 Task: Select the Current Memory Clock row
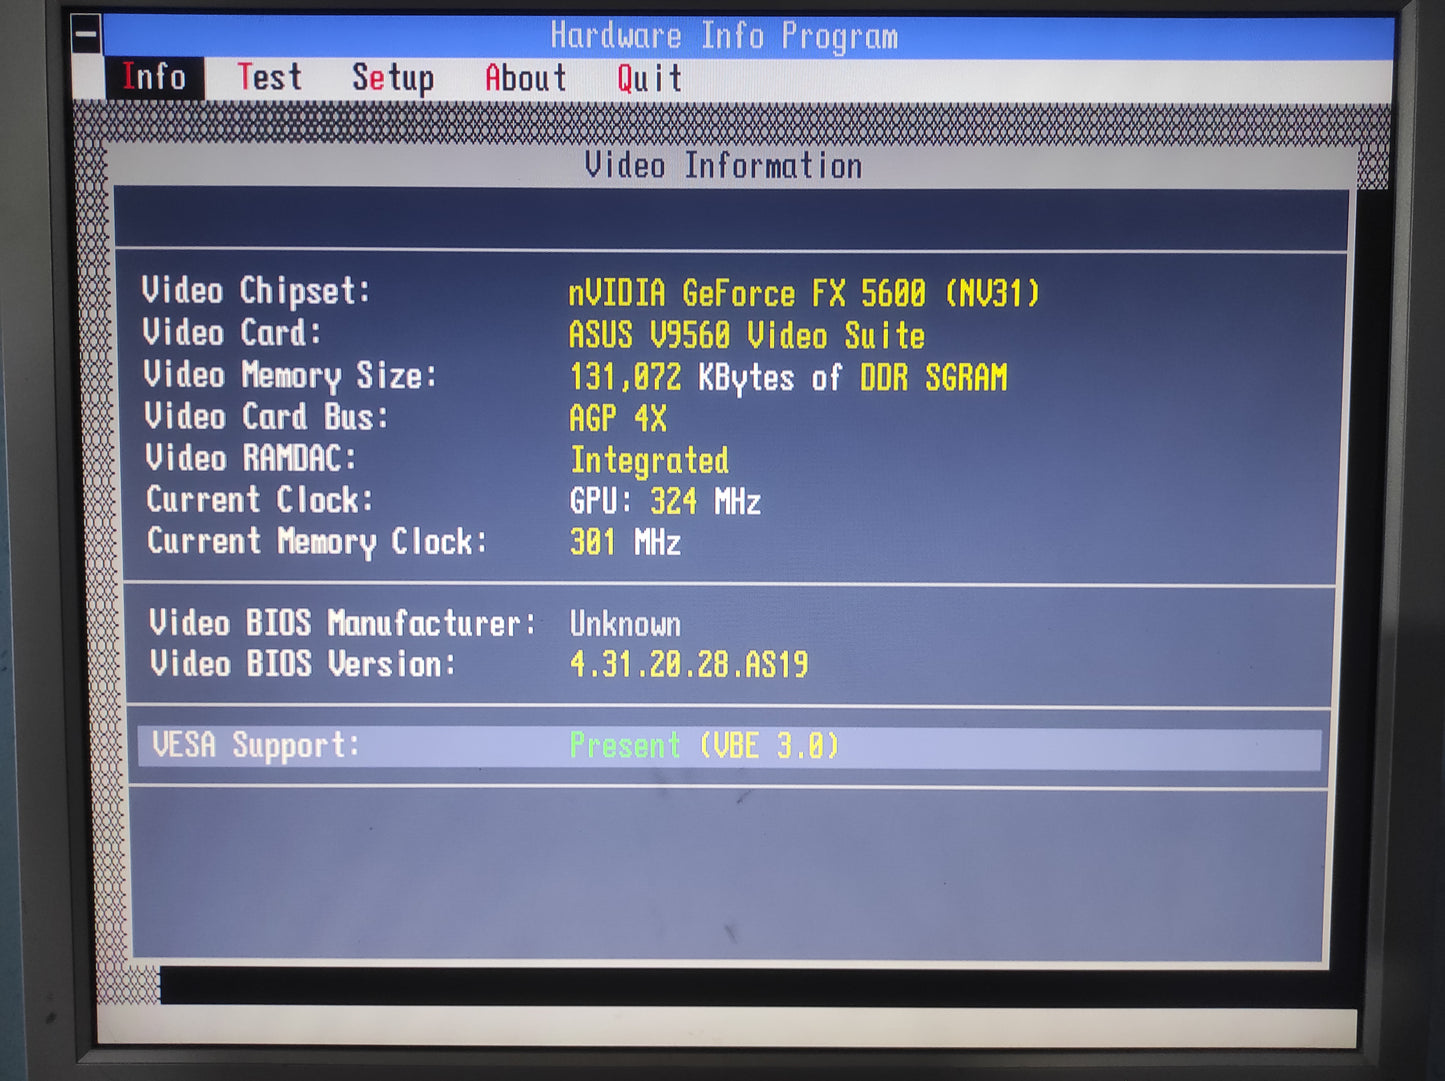(x=414, y=542)
